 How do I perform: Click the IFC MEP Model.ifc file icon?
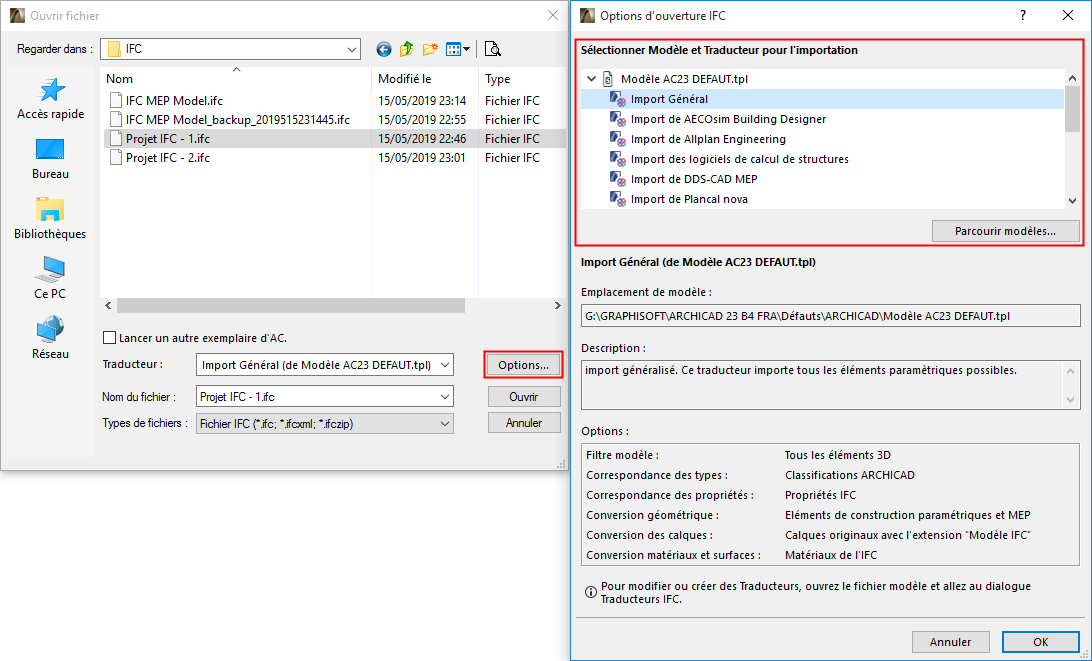pyautogui.click(x=116, y=100)
